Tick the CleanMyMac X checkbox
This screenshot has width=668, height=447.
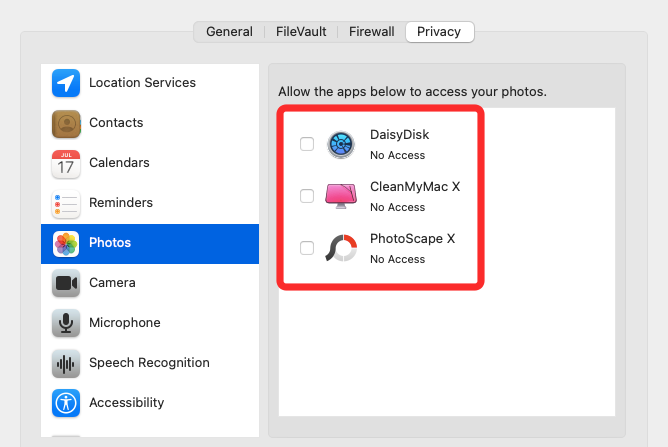pos(307,196)
